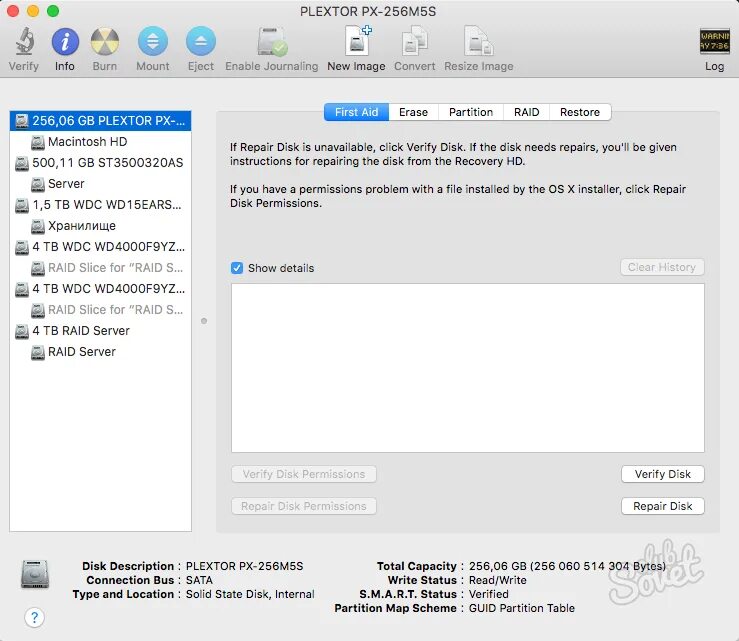This screenshot has width=739, height=641.
Task: Open the Log viewer icon
Action: 714,41
